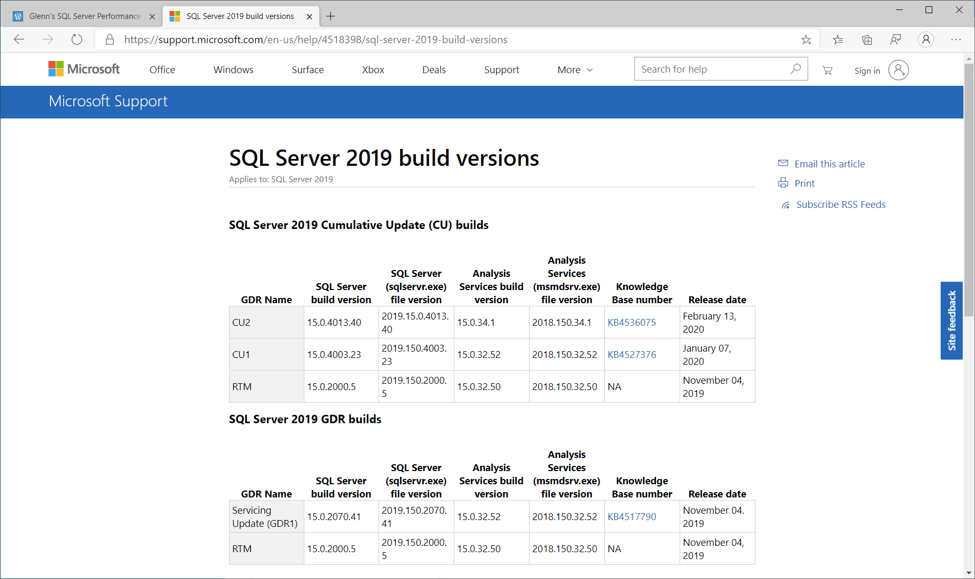Expand the More dropdown menu

point(575,70)
